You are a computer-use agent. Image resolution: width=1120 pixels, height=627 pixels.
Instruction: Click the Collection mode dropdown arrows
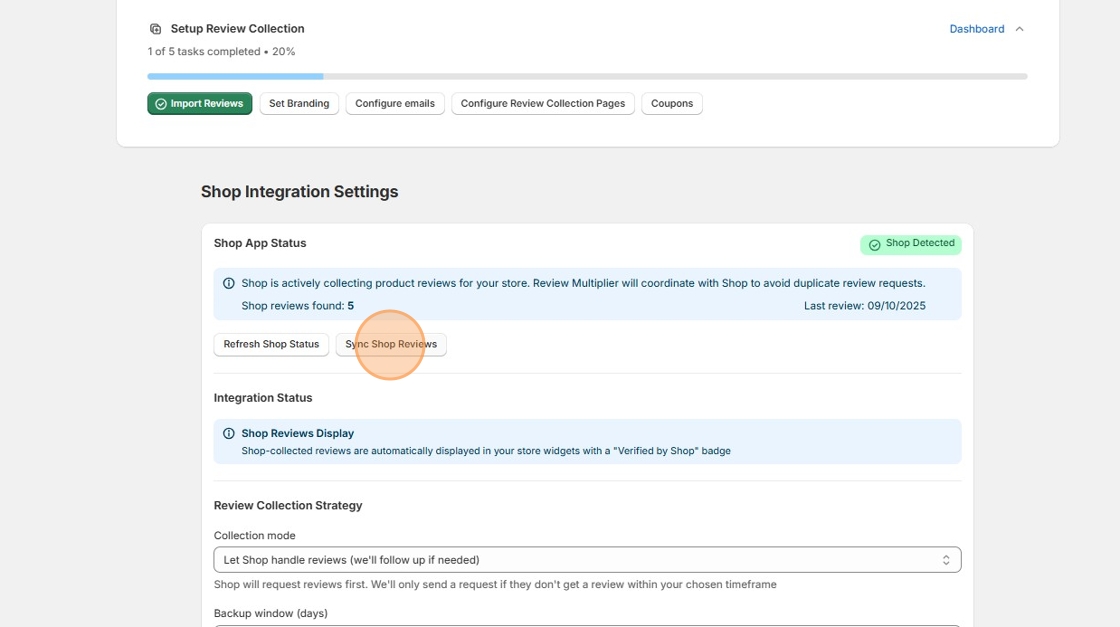point(946,560)
